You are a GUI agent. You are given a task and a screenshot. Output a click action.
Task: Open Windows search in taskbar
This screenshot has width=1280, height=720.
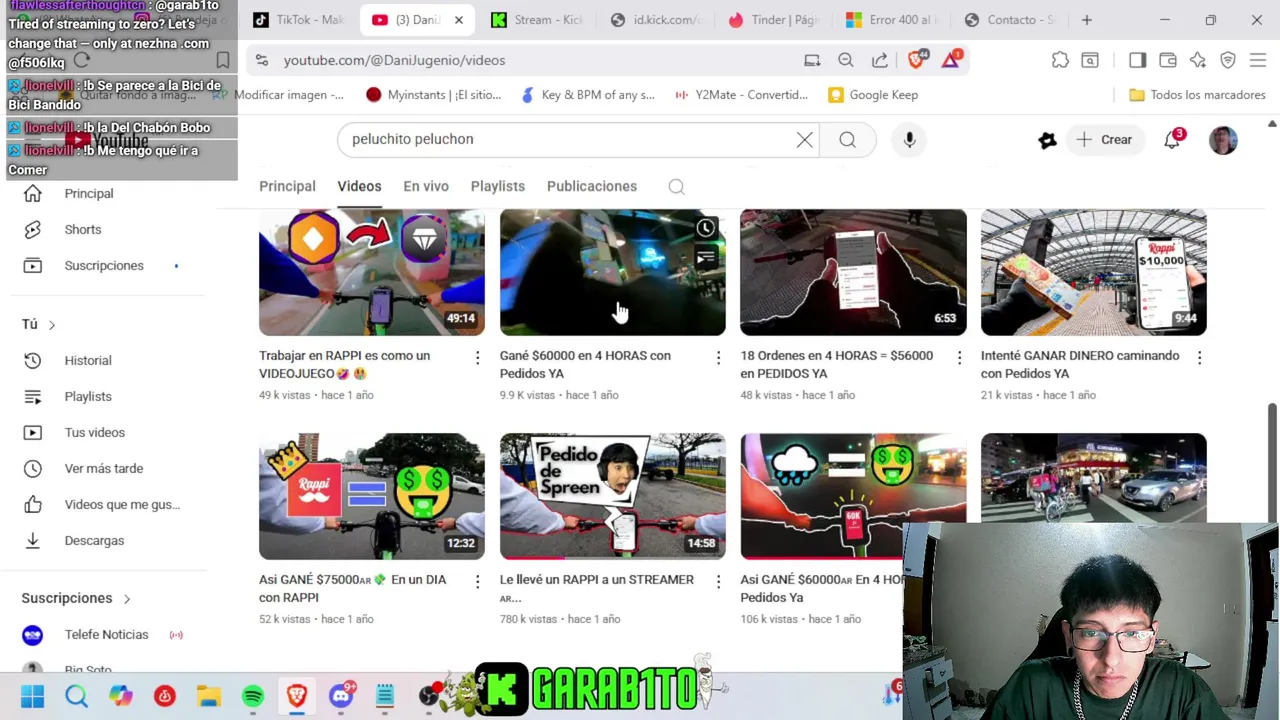coord(76,696)
